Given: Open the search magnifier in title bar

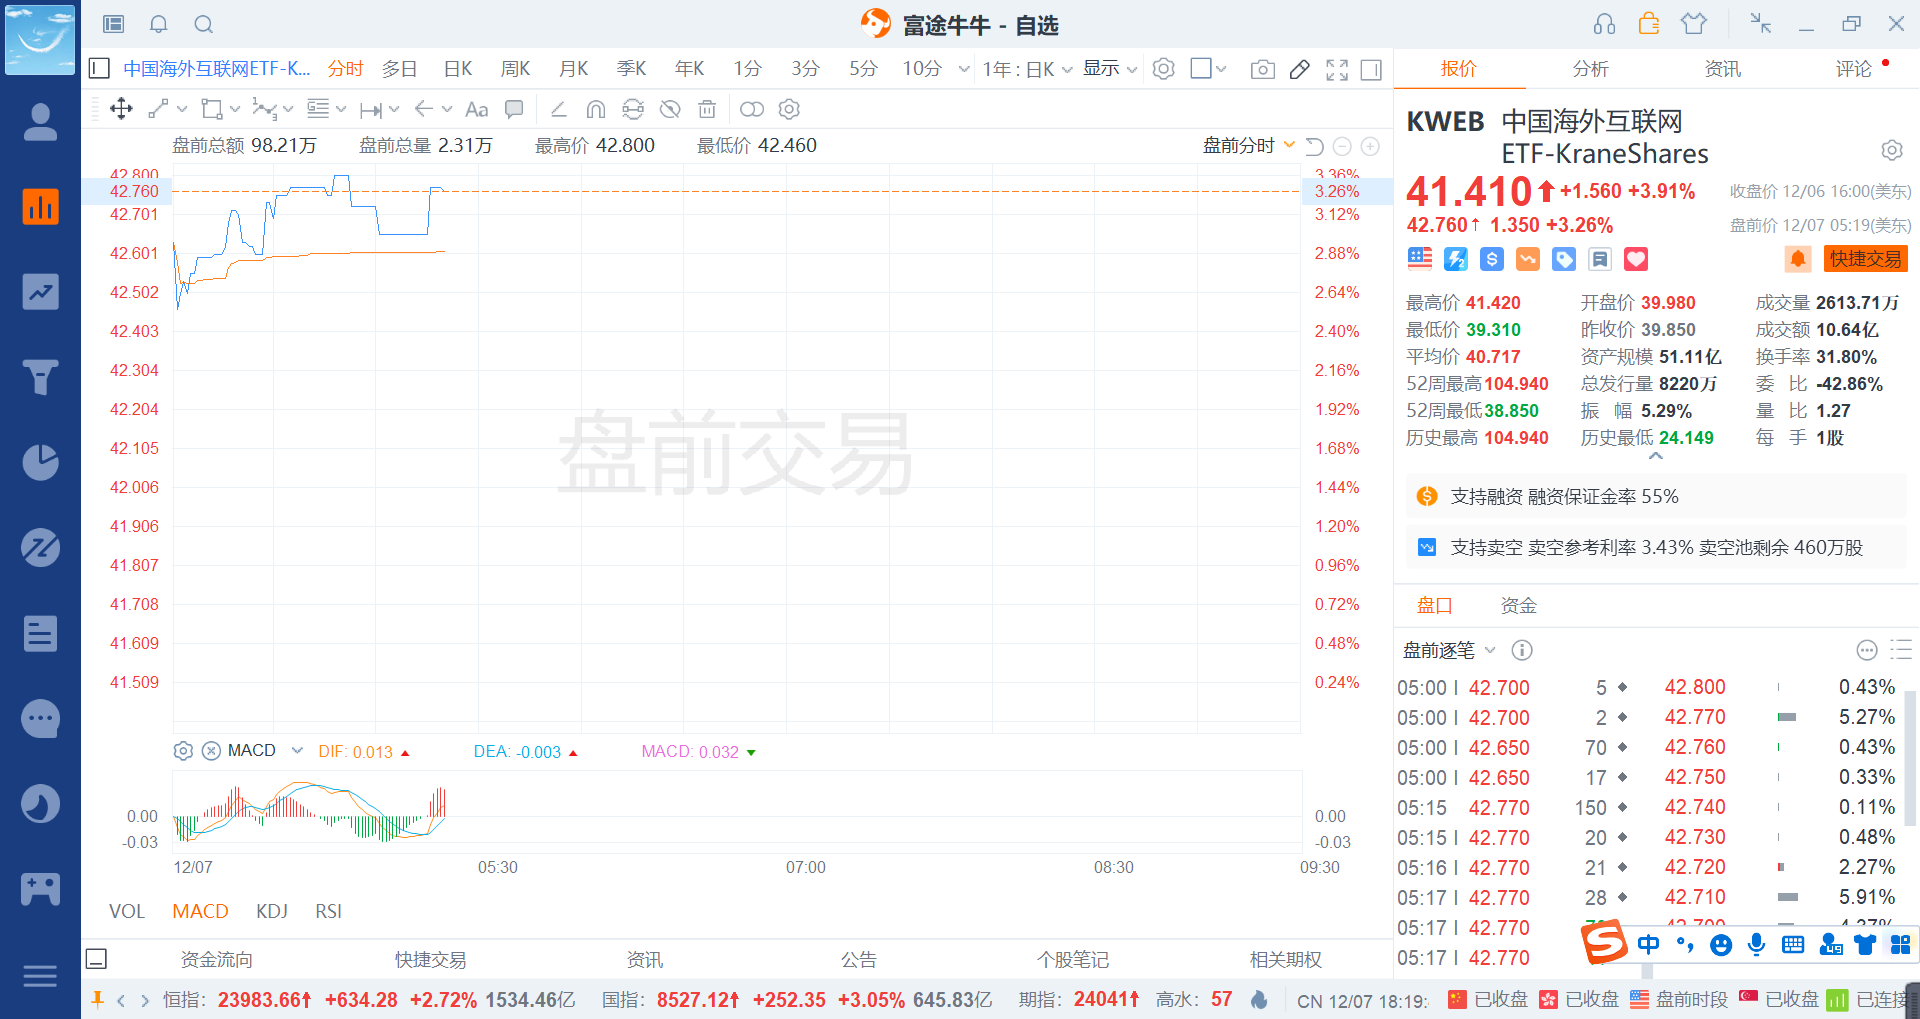Looking at the screenshot, I should point(204,24).
